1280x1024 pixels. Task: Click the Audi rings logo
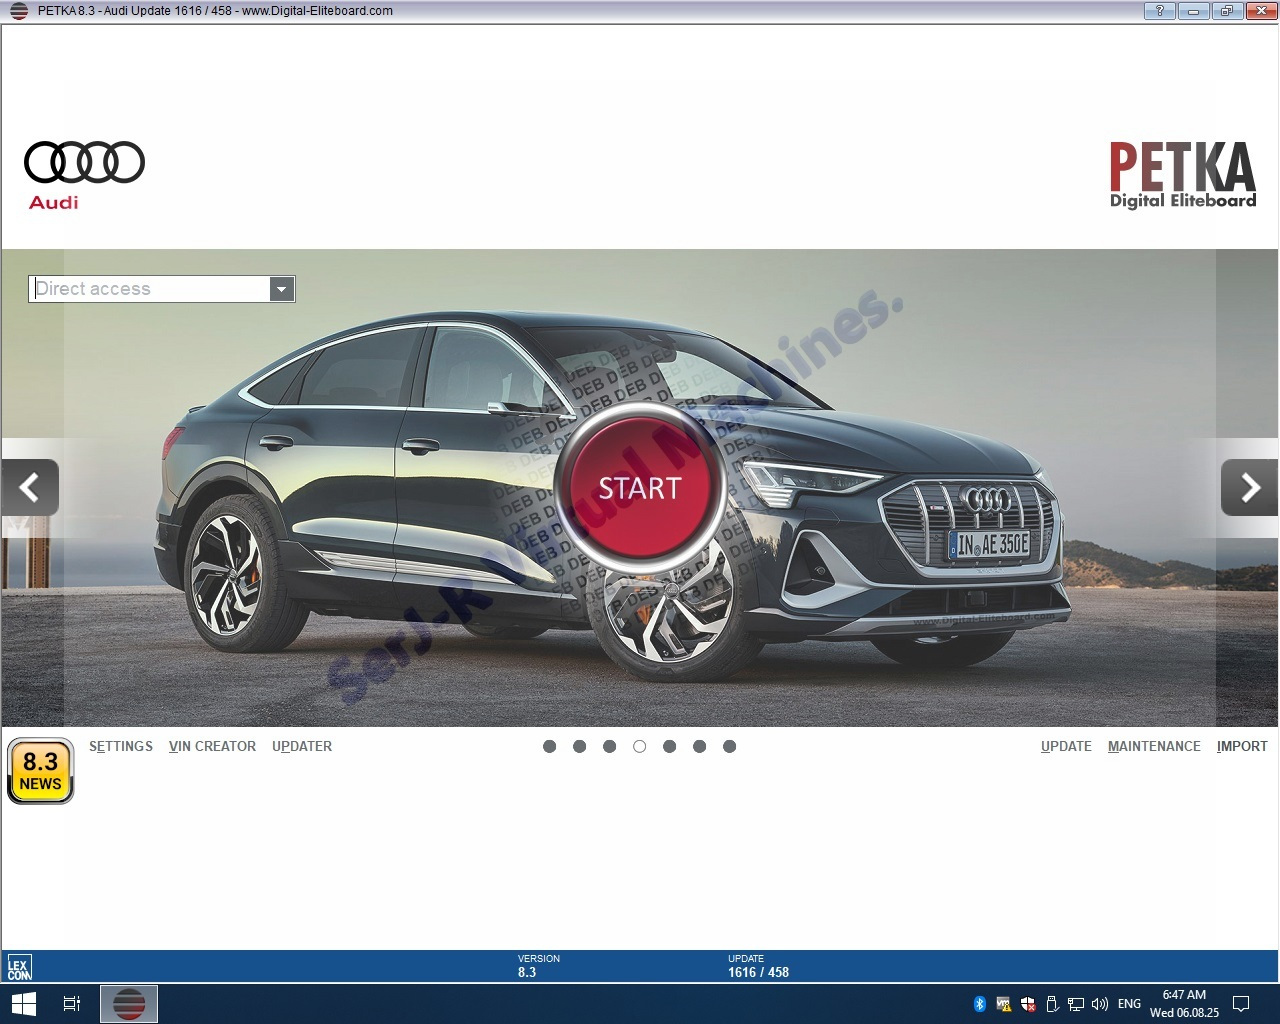coord(84,163)
